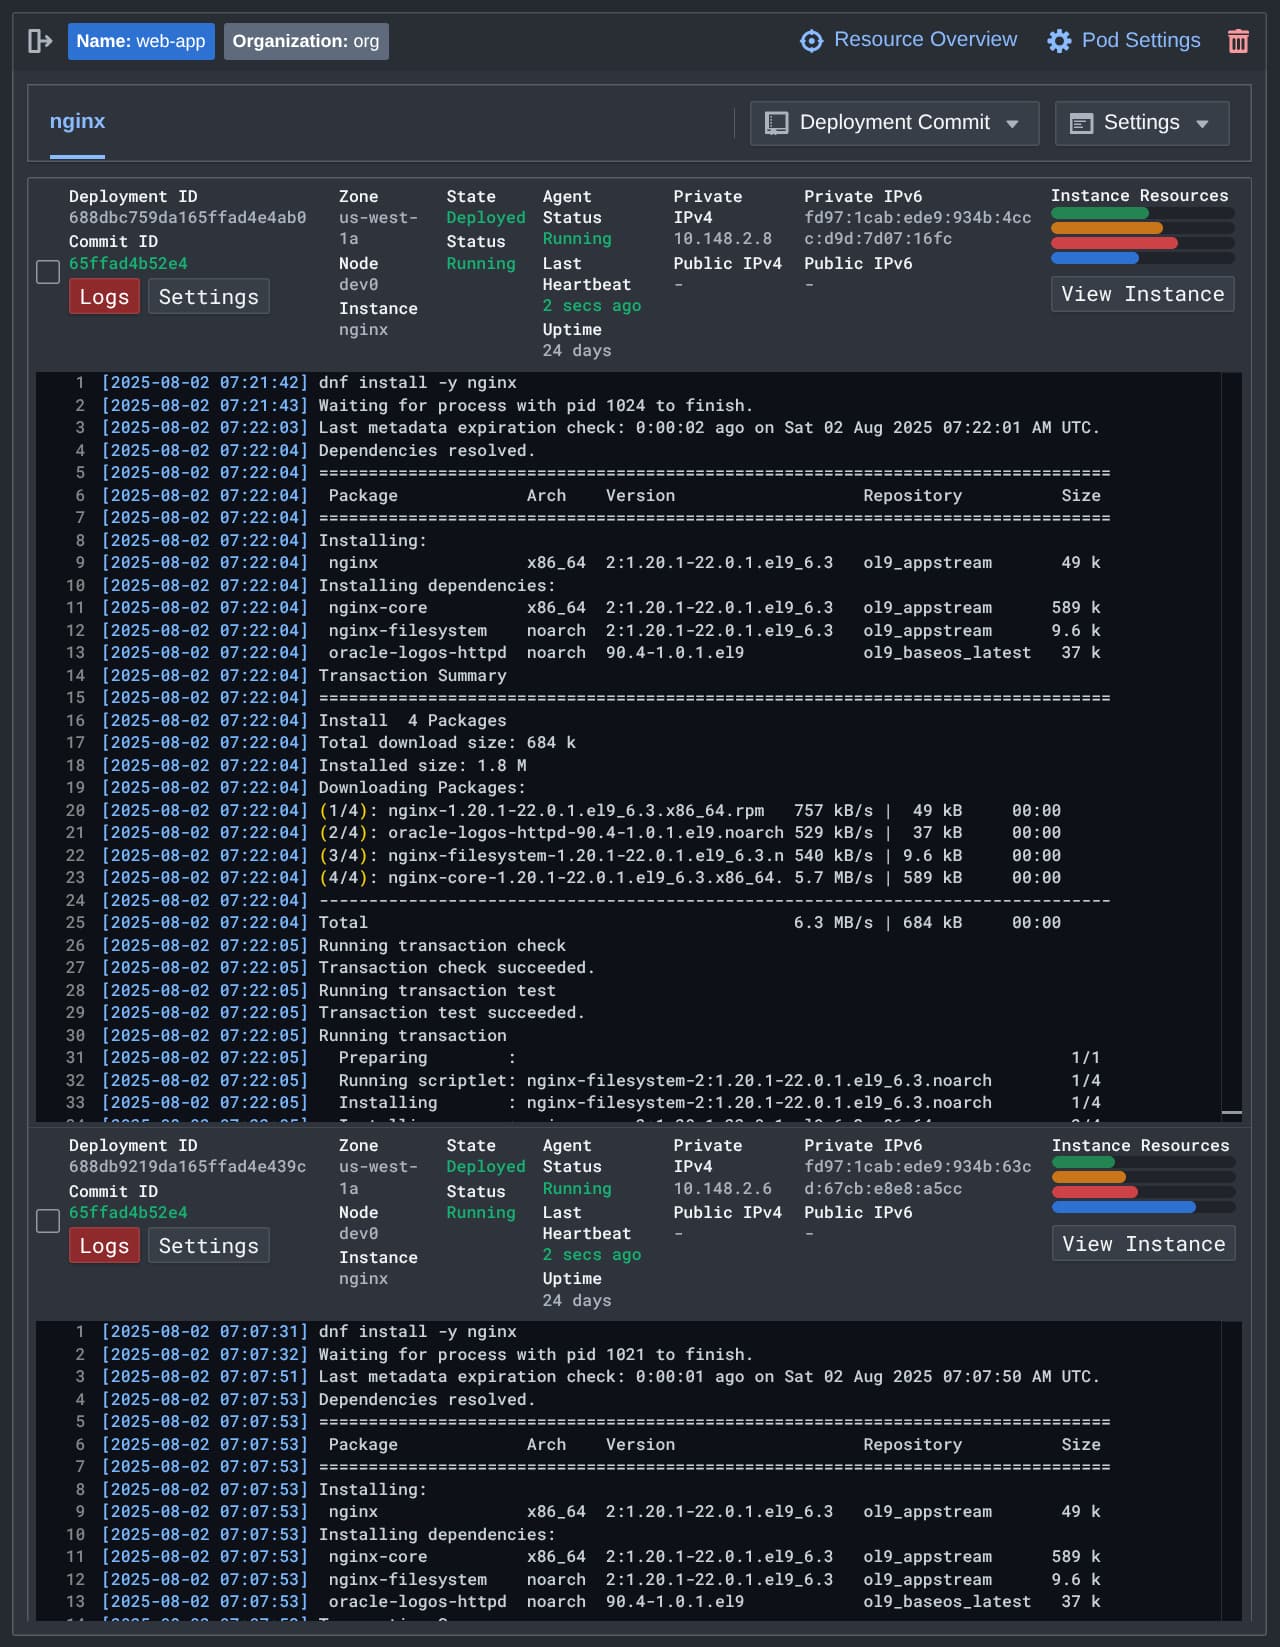Click the Settings dropdown panel icon
This screenshot has width=1280, height=1647.
[x=1081, y=123]
